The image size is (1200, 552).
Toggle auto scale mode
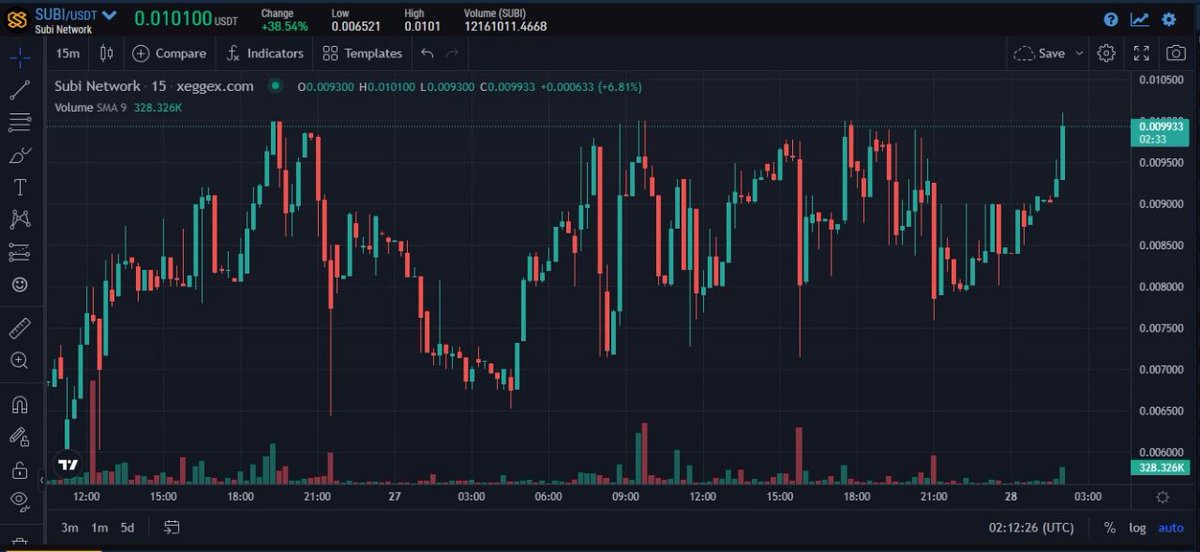pos(1170,527)
